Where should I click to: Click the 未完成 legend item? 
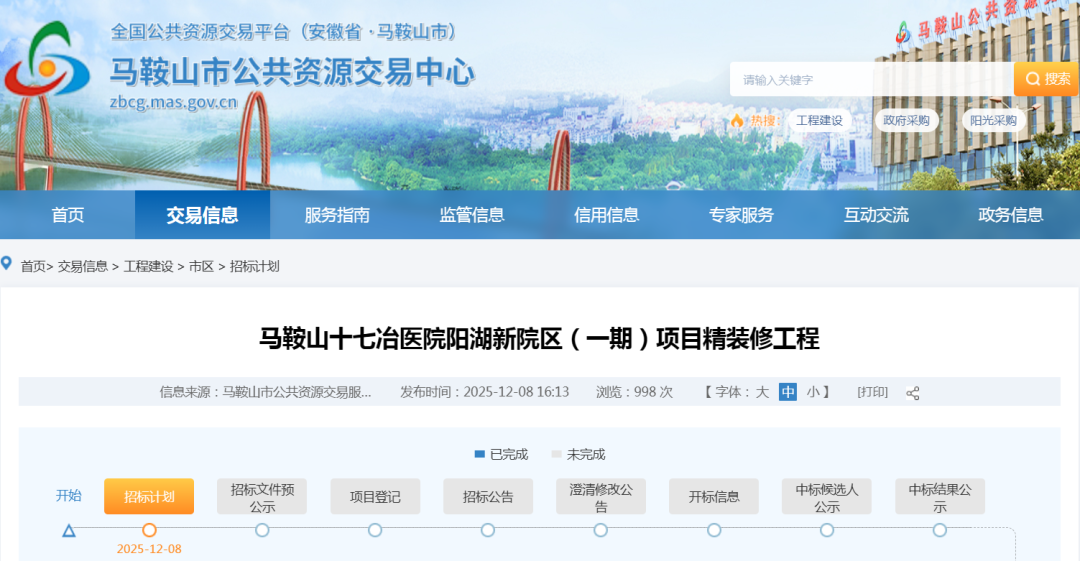pyautogui.click(x=579, y=454)
